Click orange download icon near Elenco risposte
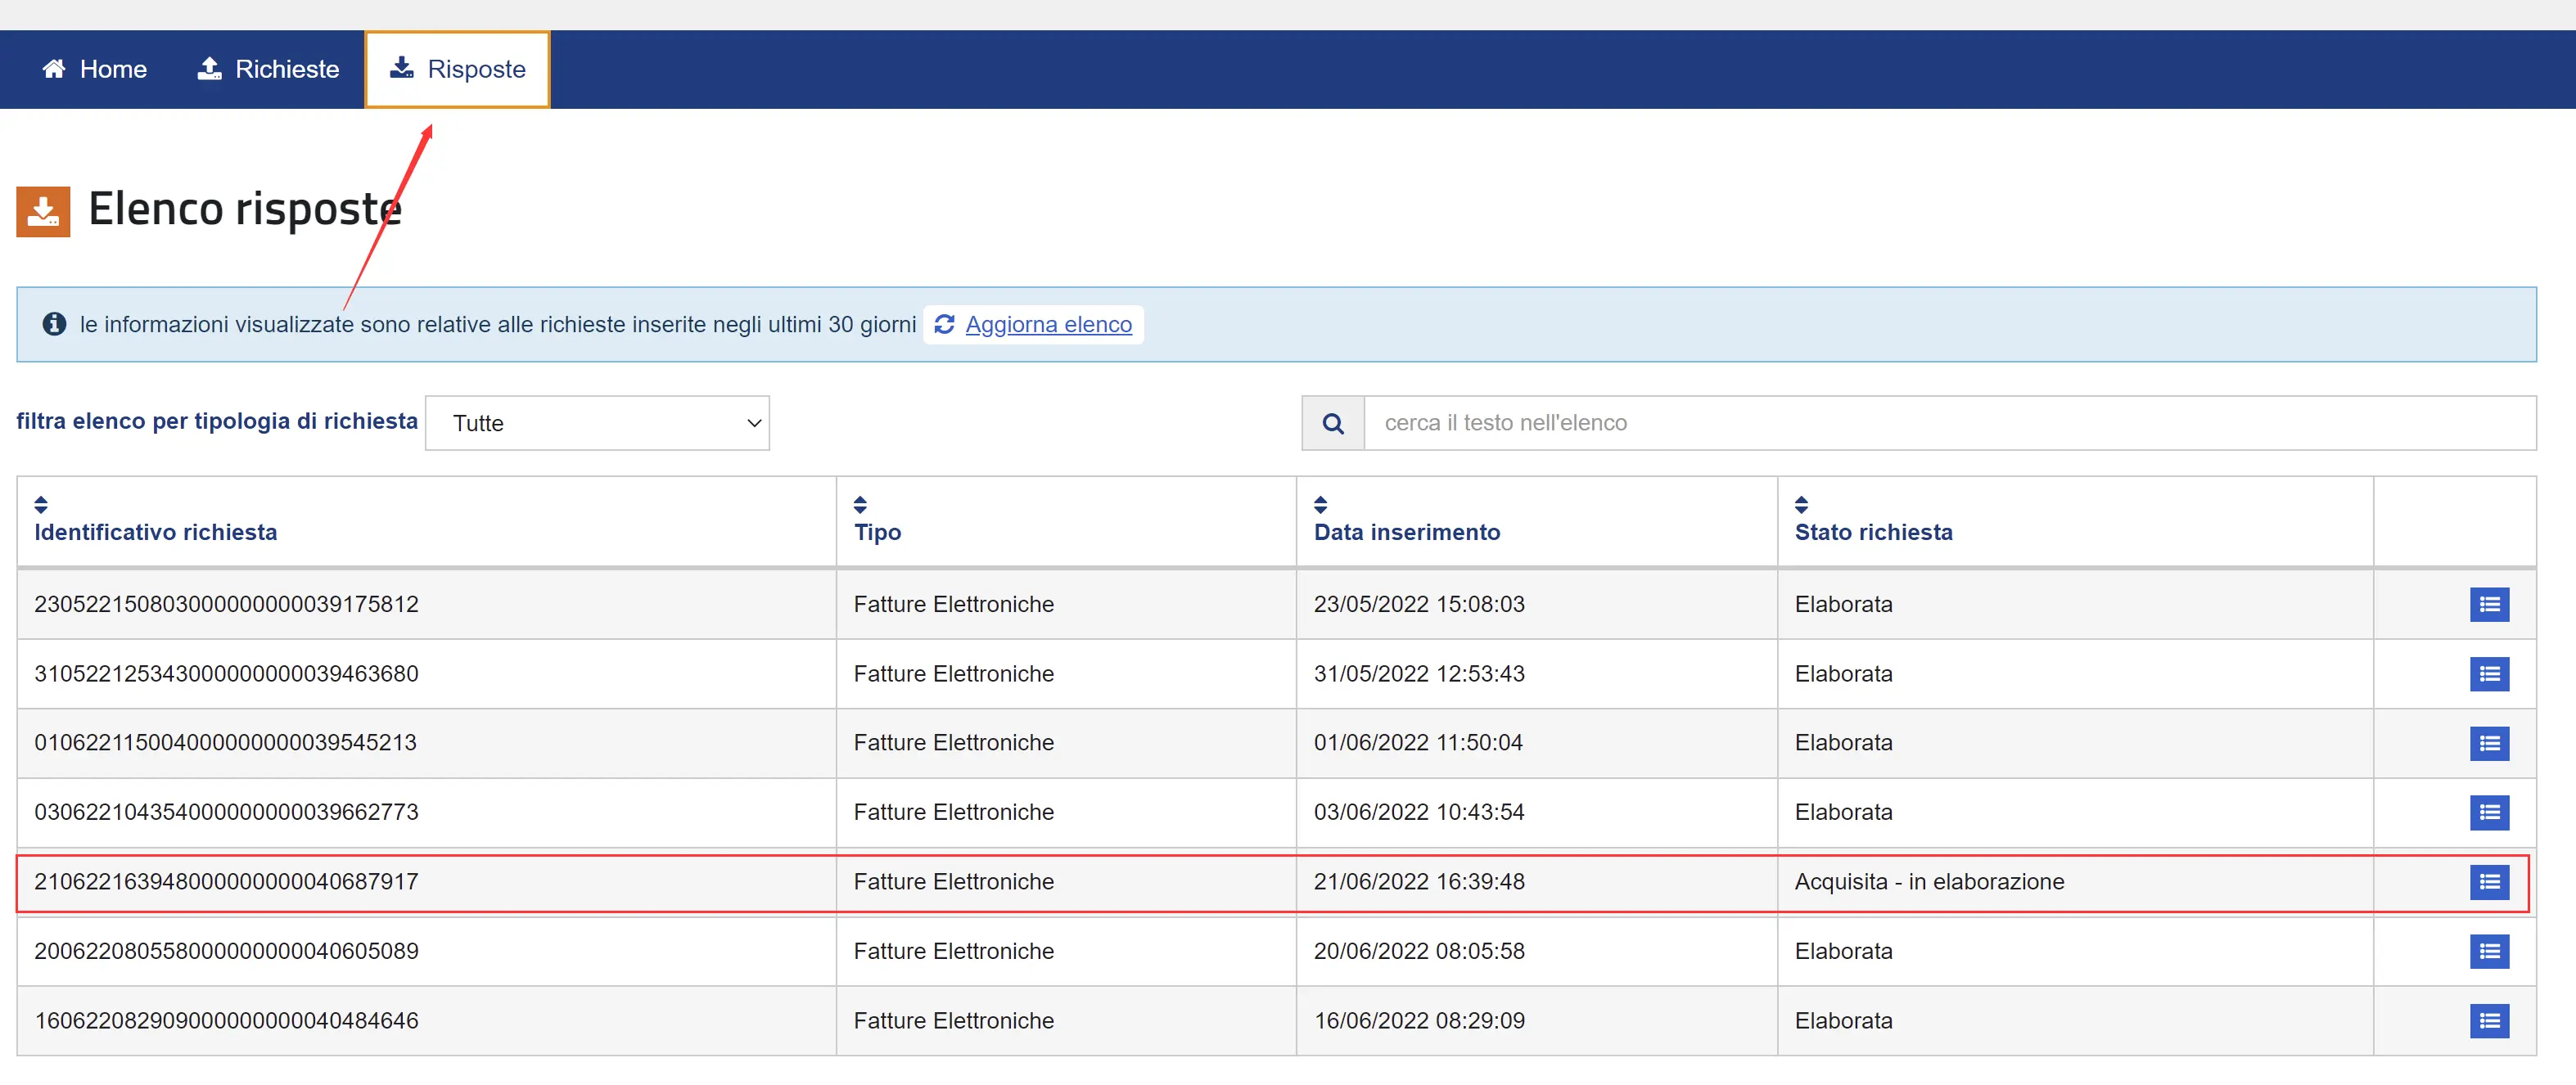This screenshot has width=2576, height=1085. (x=43, y=211)
